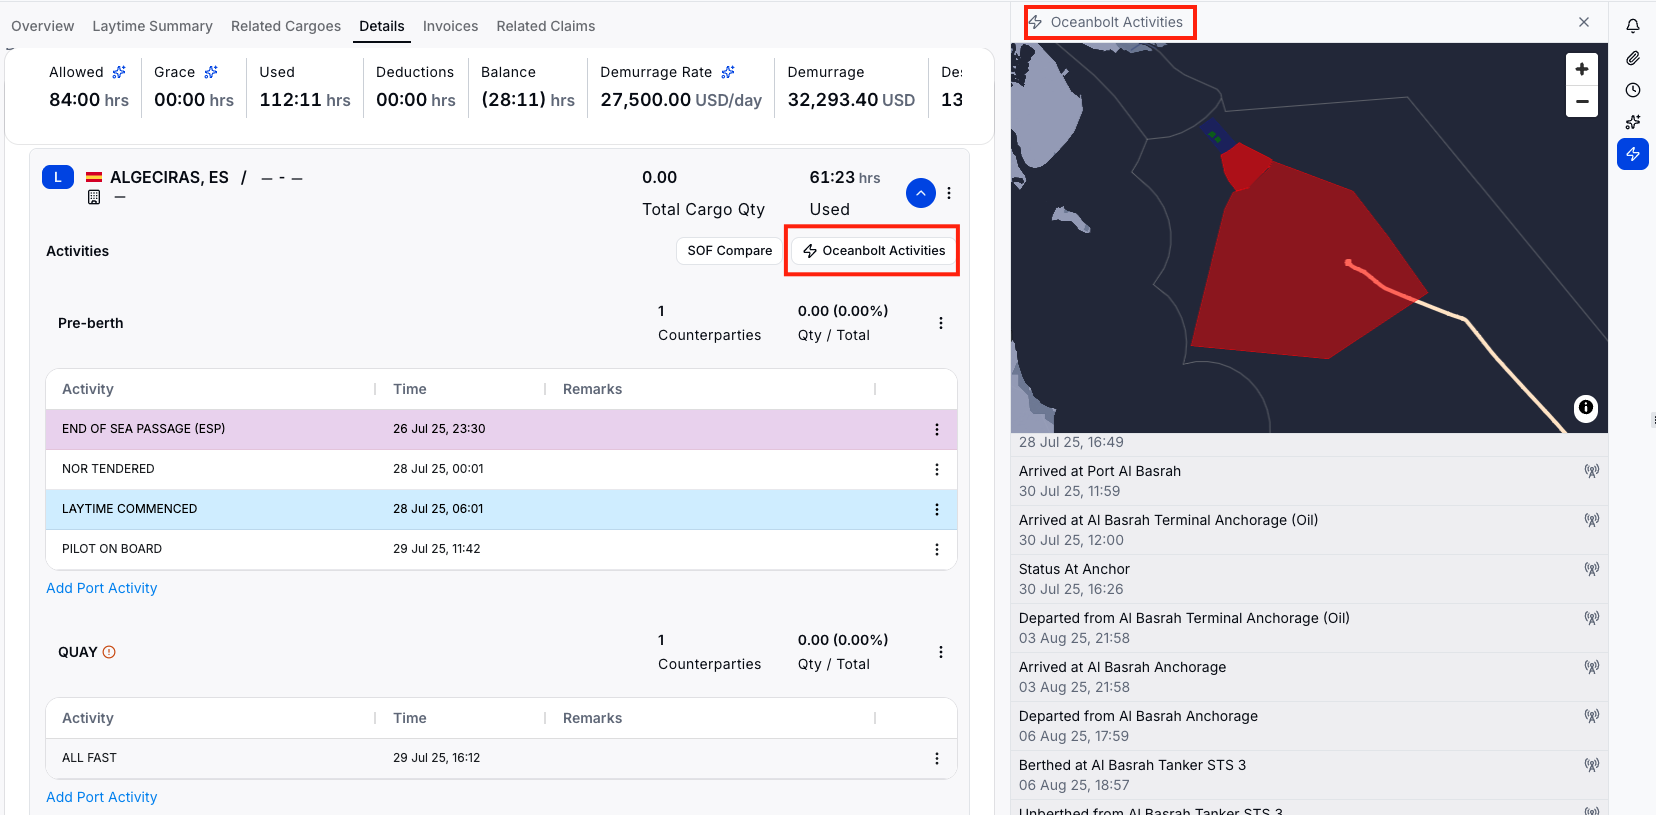Open the history clock icon
The width and height of the screenshot is (1656, 815).
1632,90
